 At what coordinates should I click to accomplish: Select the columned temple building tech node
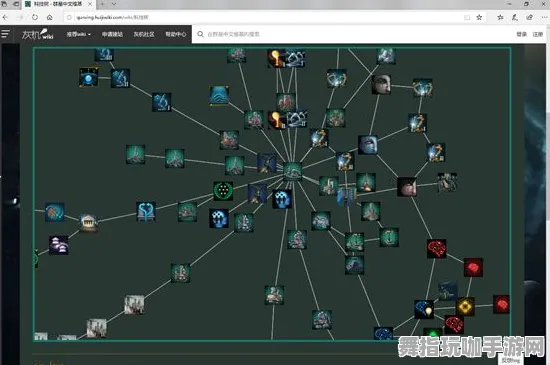point(88,223)
